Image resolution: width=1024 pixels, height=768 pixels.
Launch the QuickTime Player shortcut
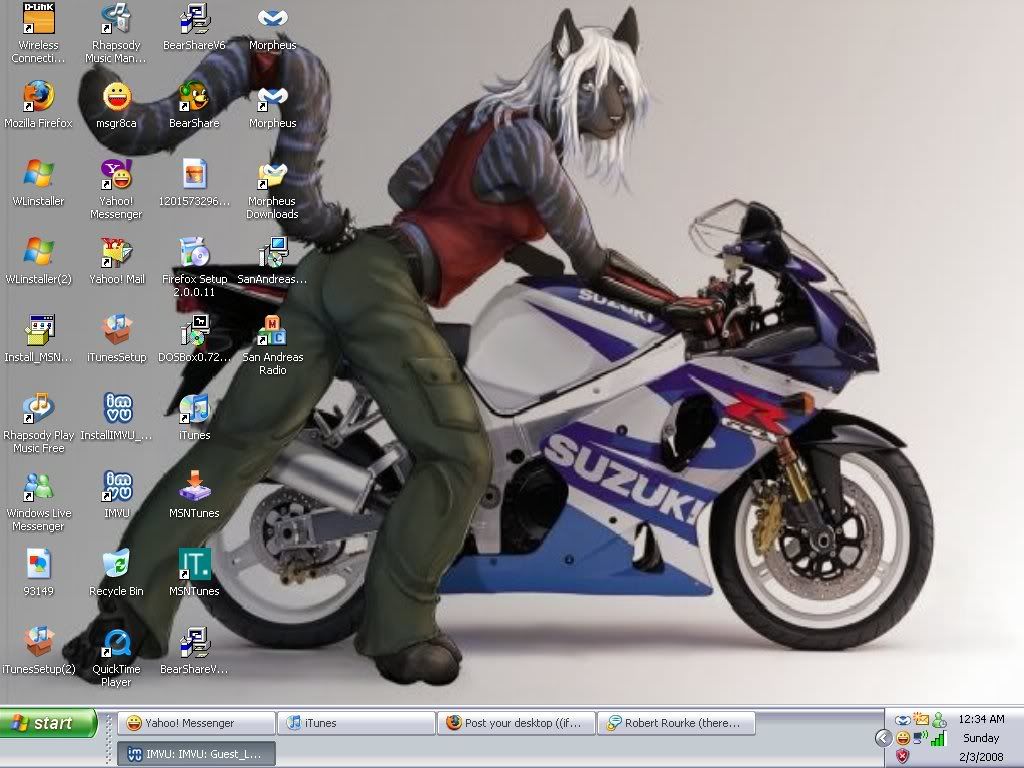point(116,657)
